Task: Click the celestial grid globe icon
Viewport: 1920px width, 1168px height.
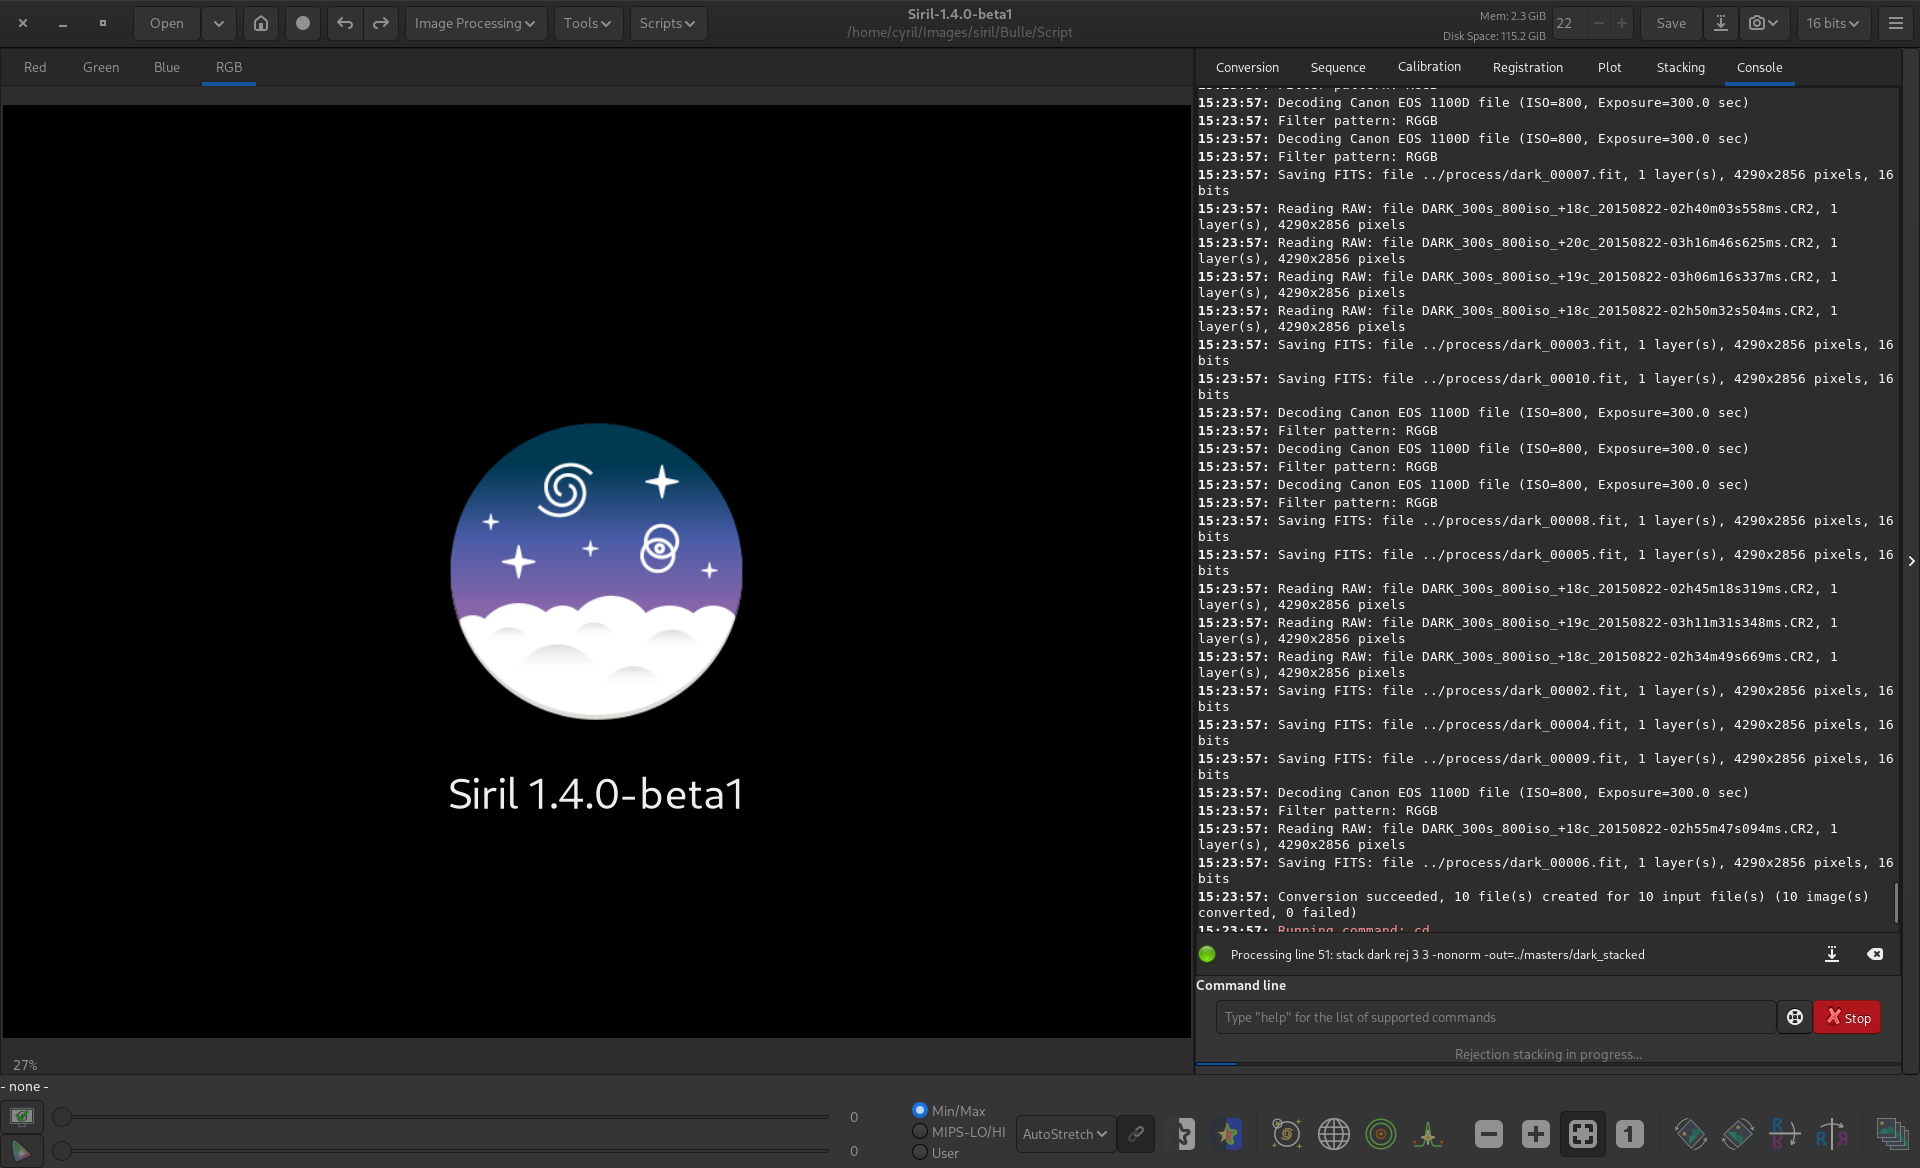Action: (1333, 1133)
